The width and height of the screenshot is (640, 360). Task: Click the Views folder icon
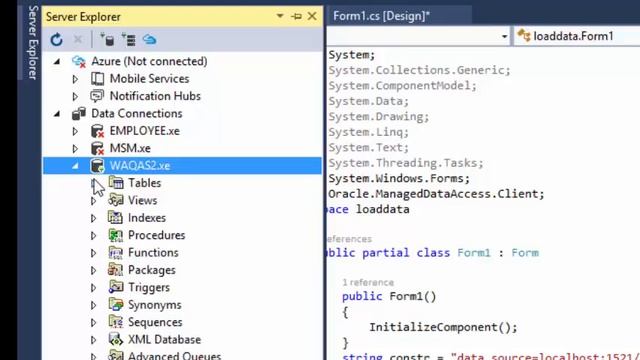pyautogui.click(x=116, y=200)
